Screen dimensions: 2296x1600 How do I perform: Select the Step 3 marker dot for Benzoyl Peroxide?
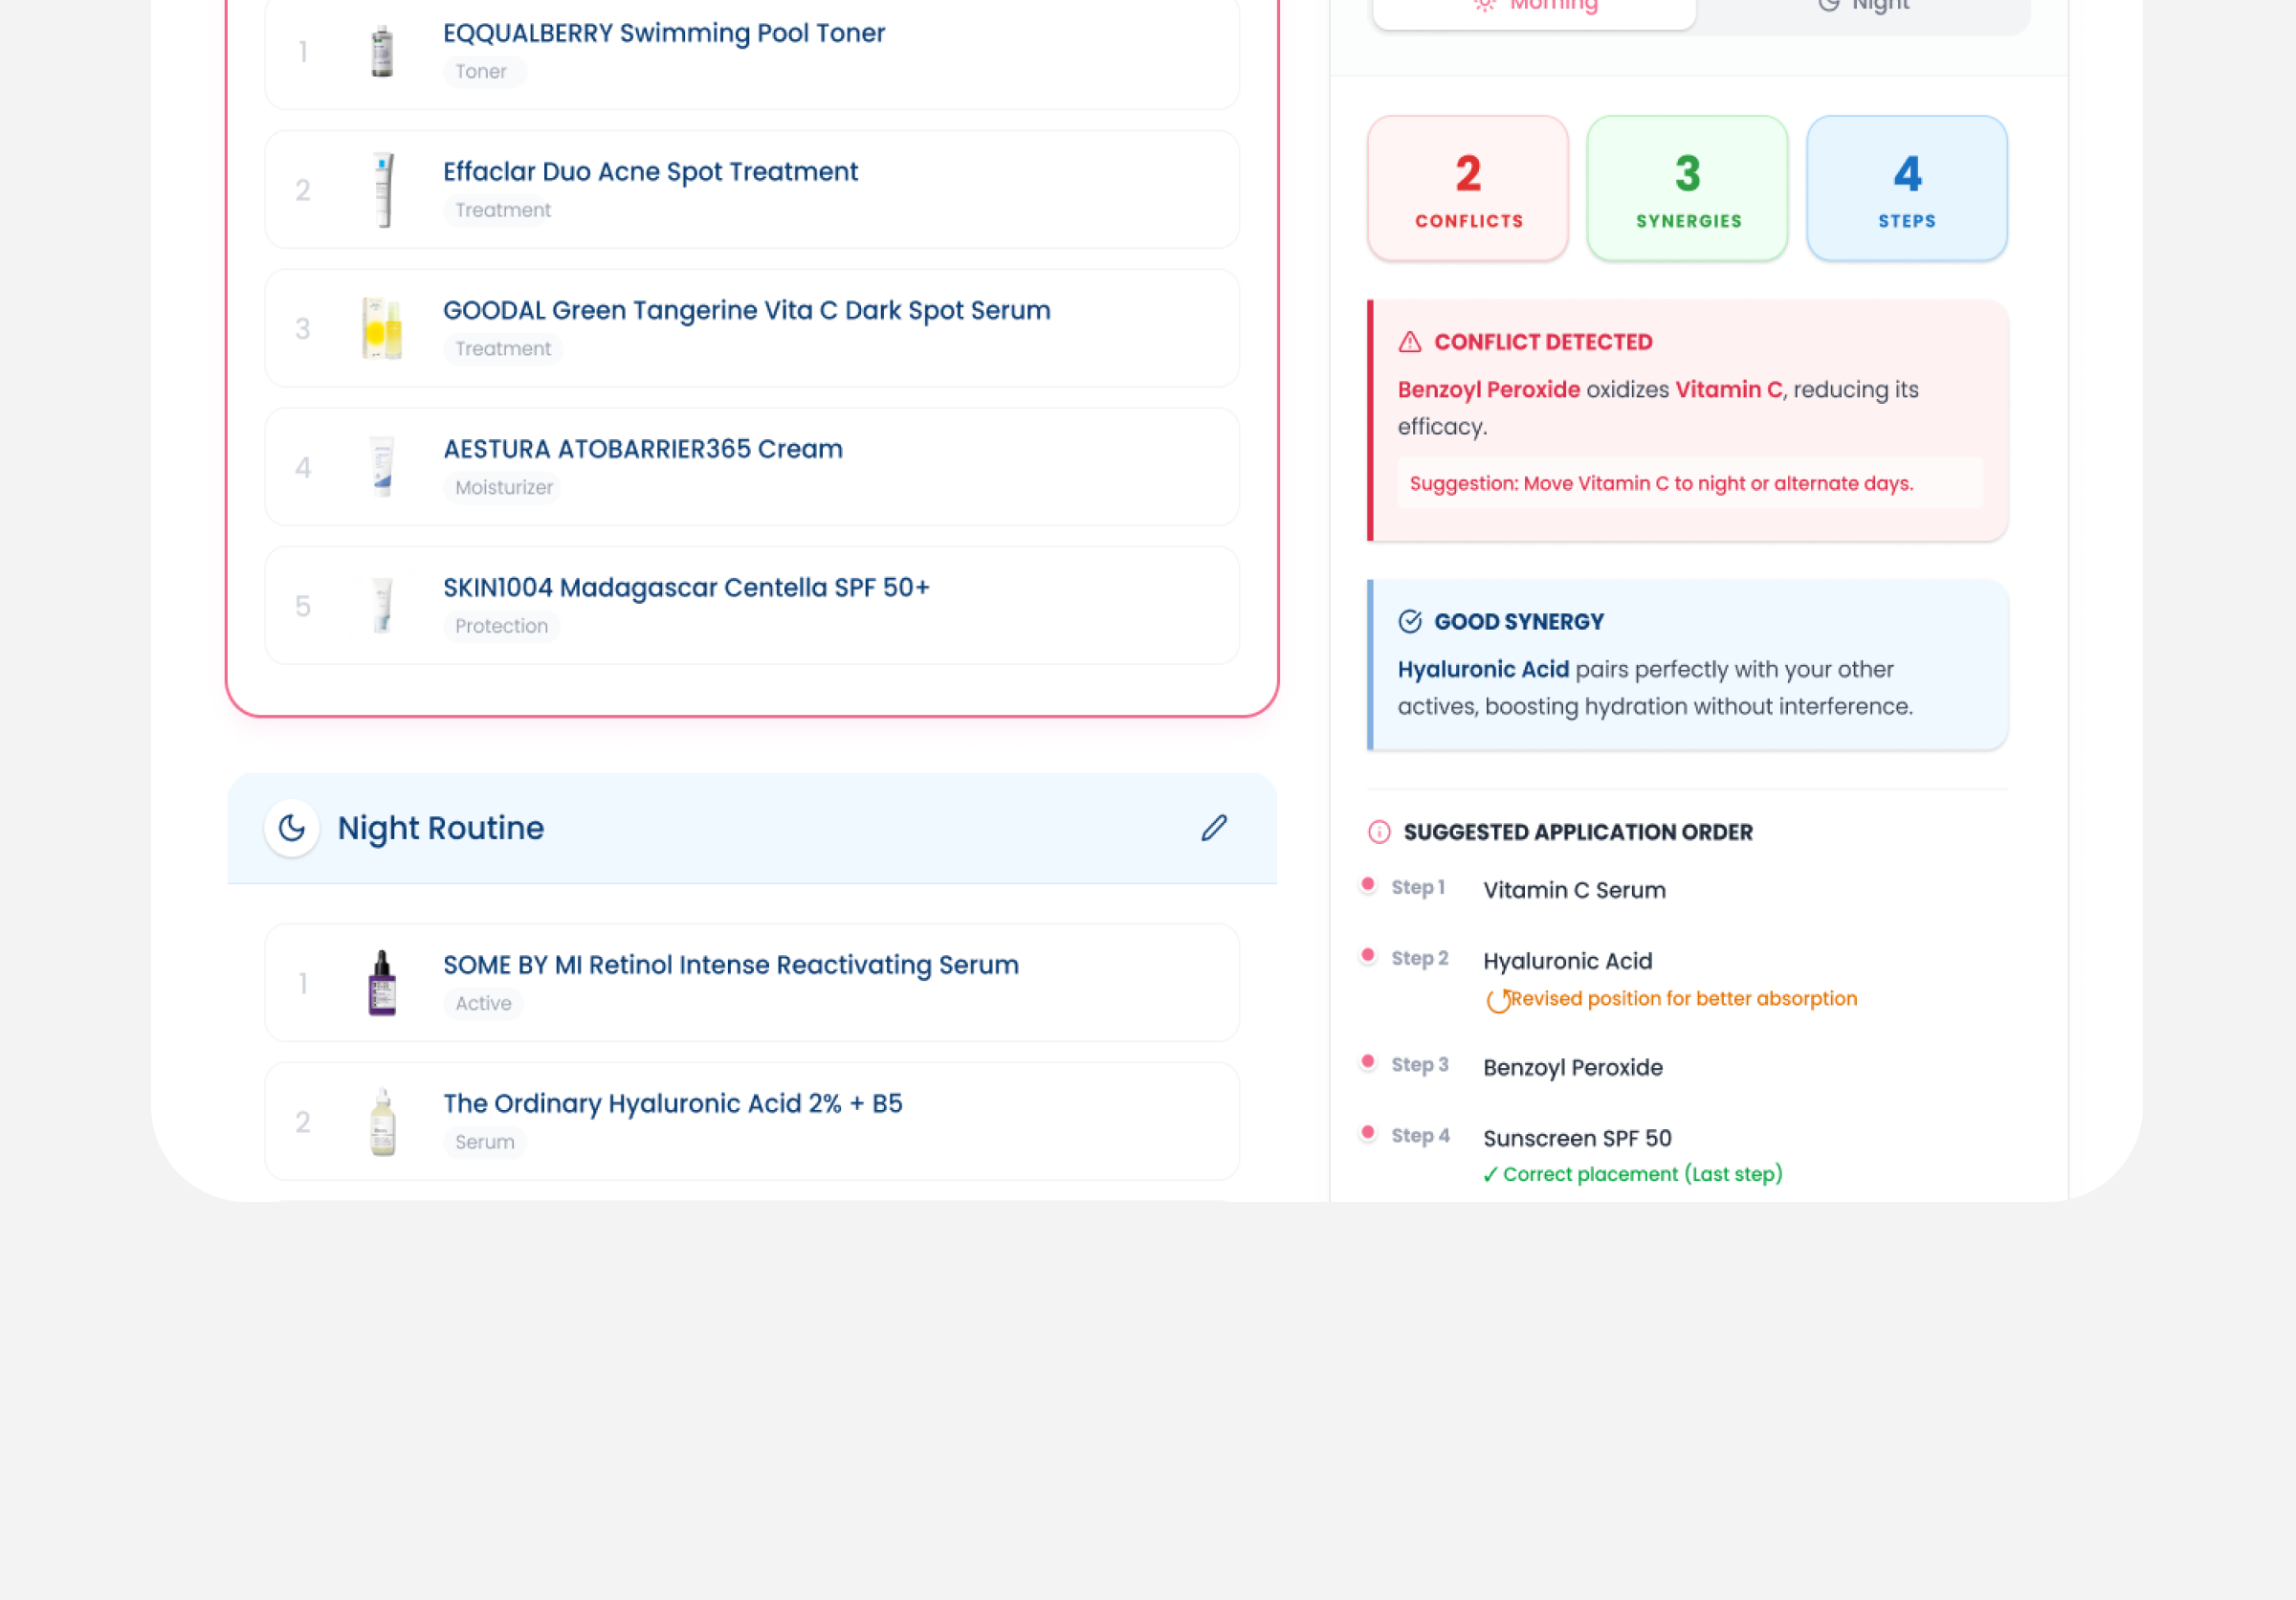pos(1368,1062)
